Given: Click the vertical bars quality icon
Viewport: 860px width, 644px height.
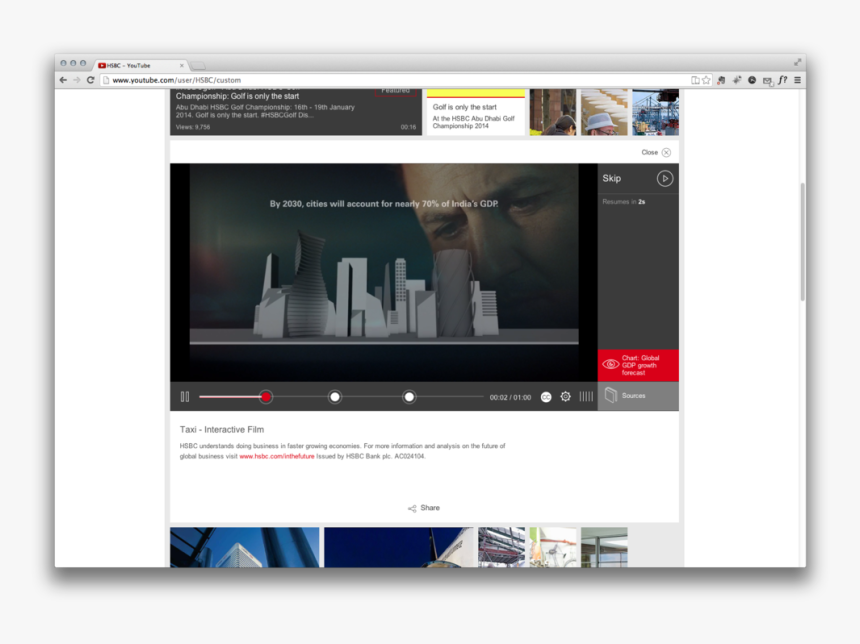Looking at the screenshot, I should 586,397.
